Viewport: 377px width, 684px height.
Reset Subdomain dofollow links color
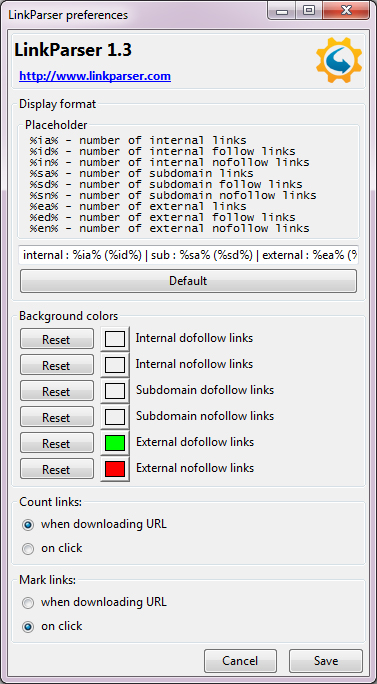[57, 391]
